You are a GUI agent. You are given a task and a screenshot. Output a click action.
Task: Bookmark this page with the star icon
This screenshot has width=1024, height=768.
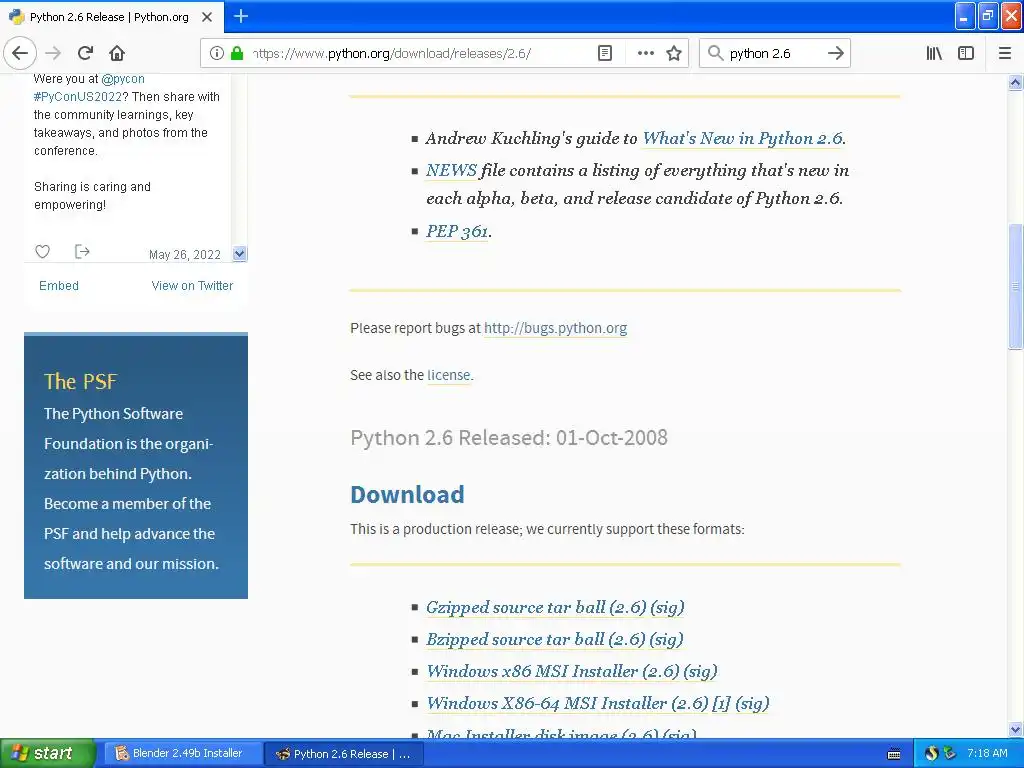click(x=674, y=53)
